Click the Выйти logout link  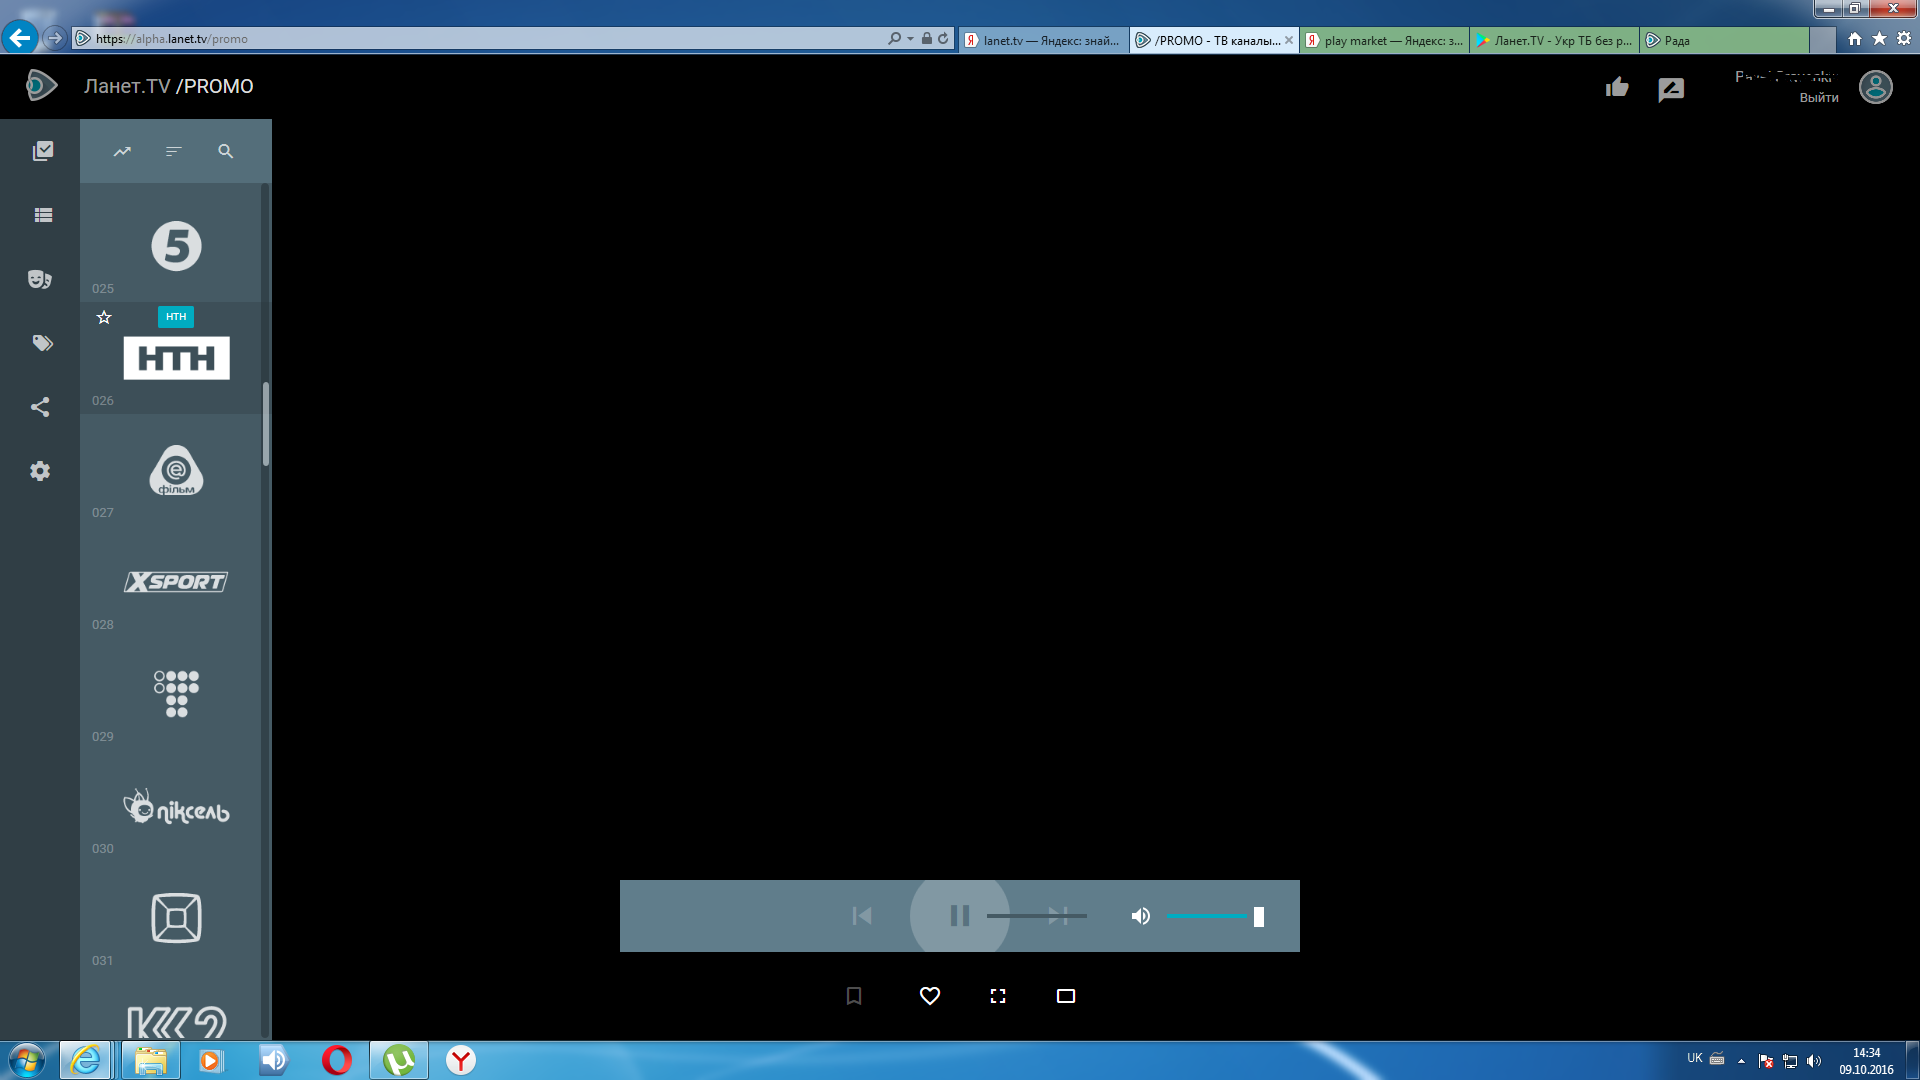tap(1819, 98)
